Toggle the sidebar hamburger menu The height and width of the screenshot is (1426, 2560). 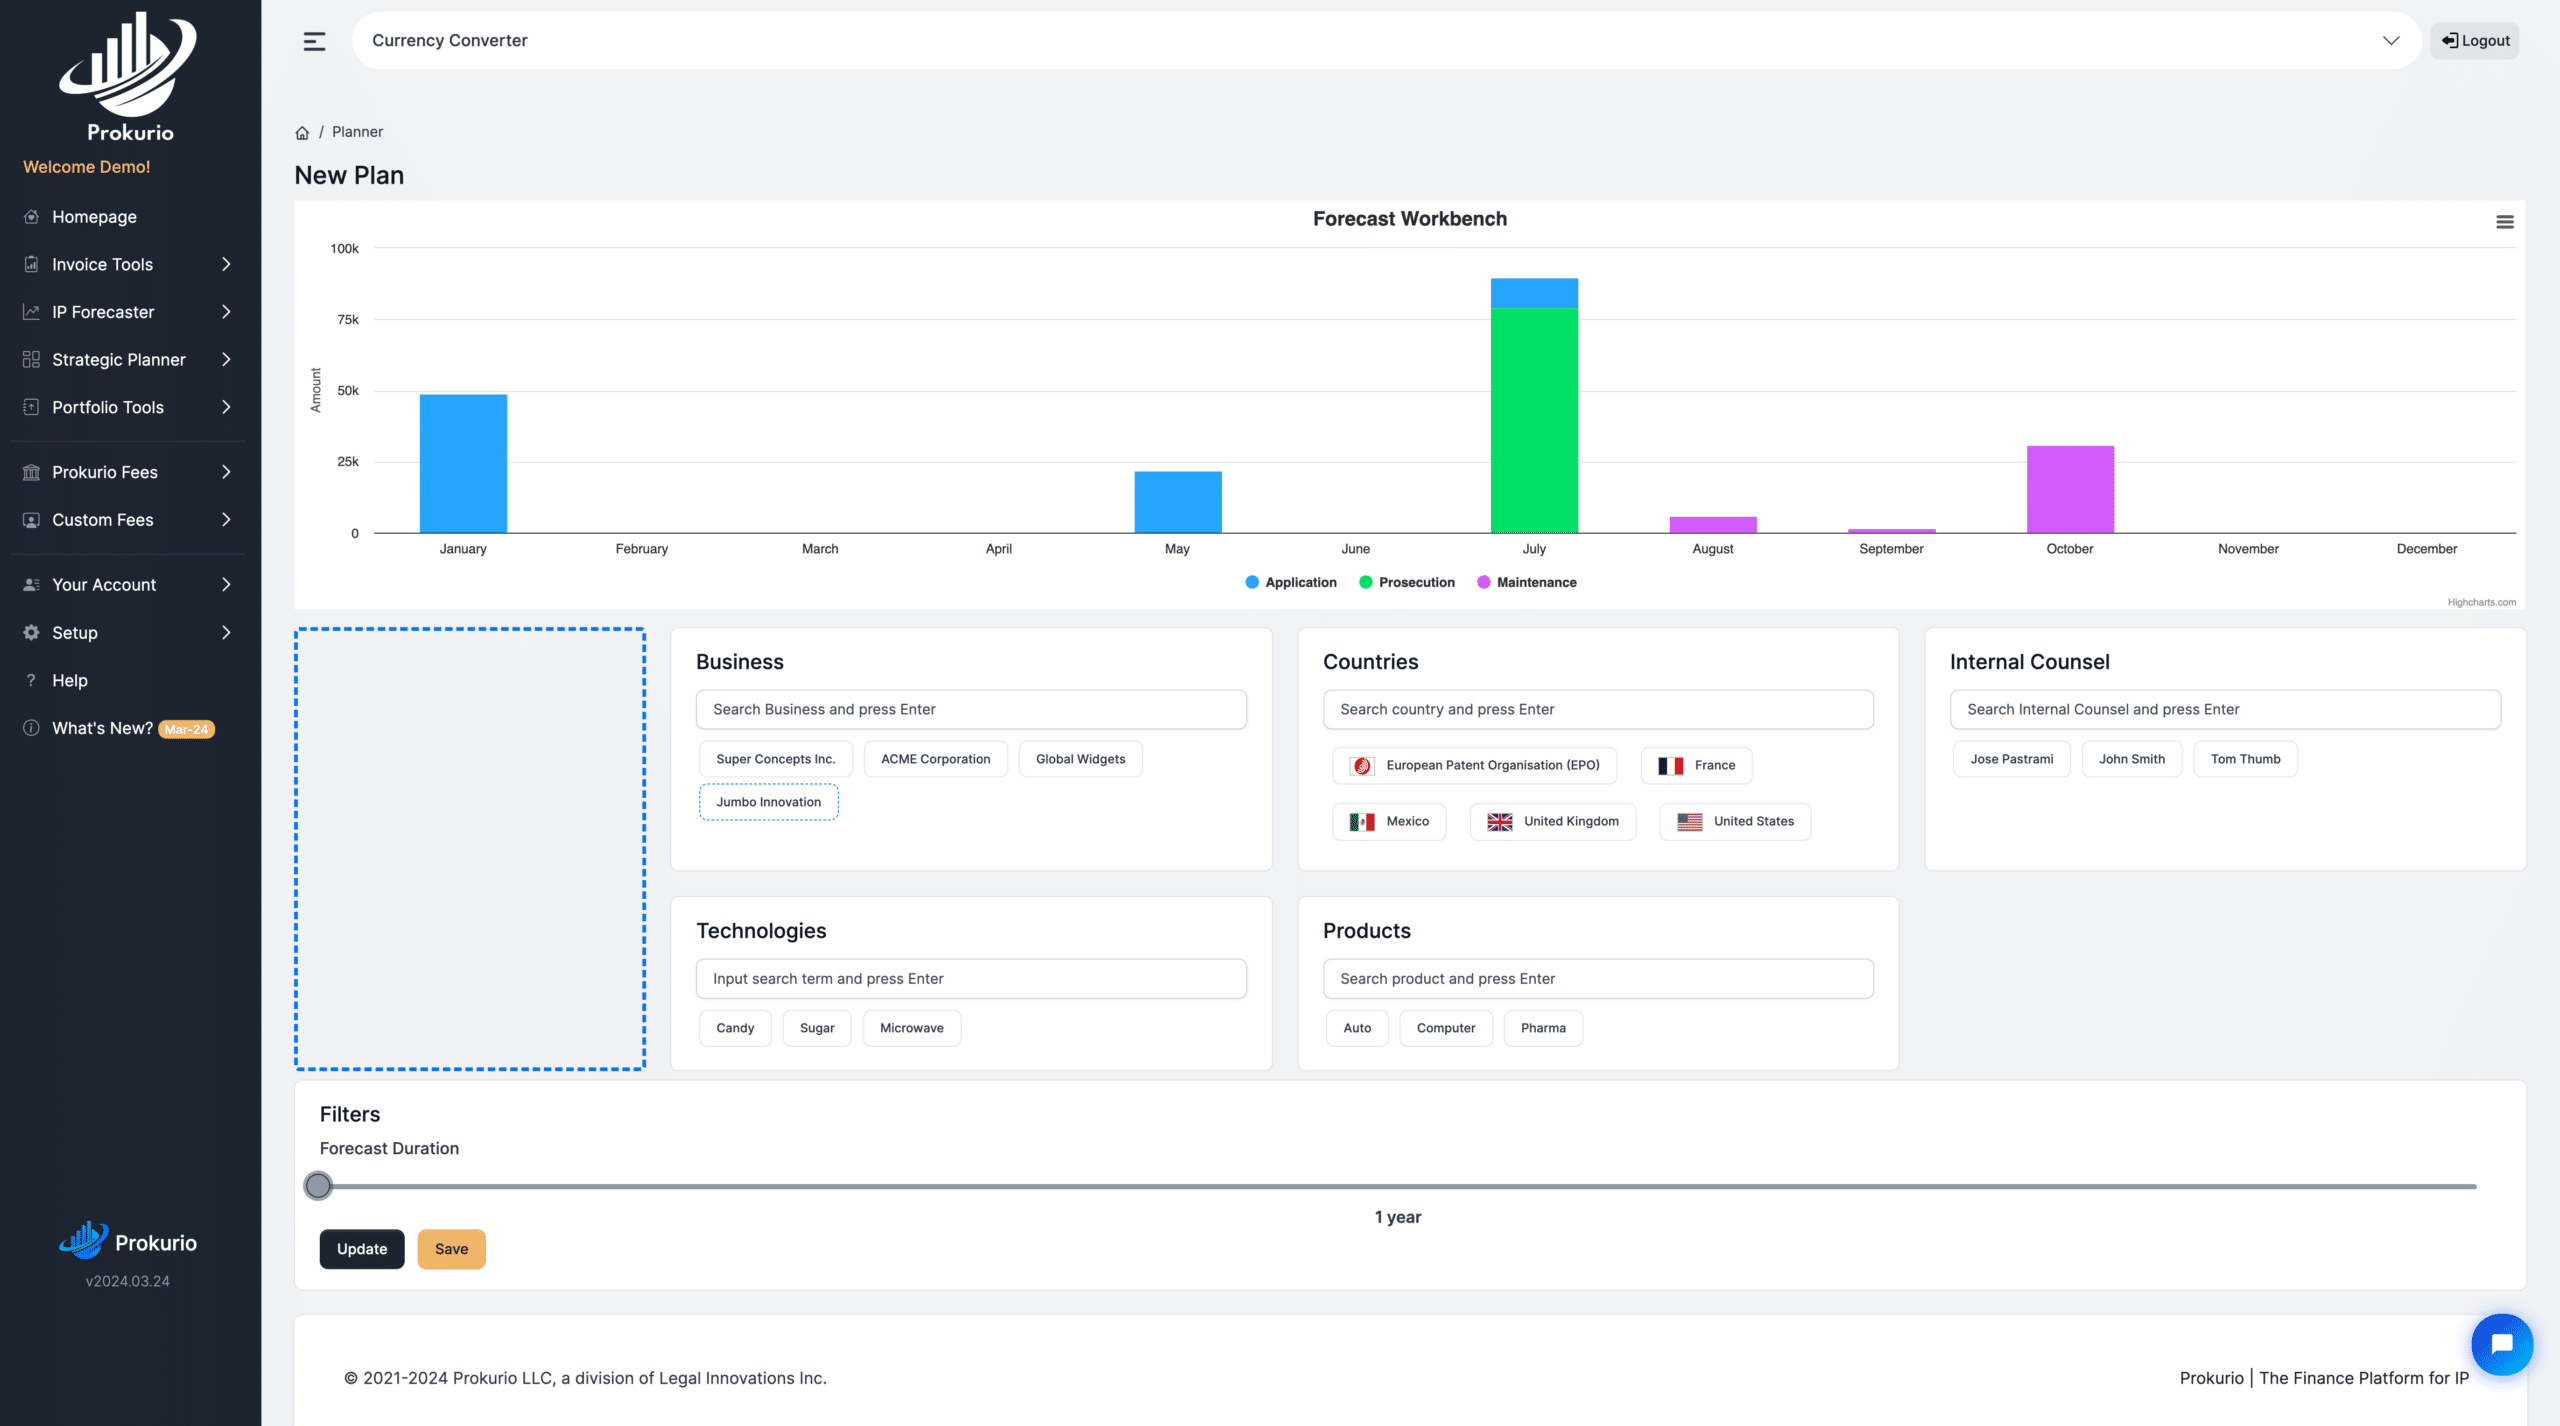tap(314, 41)
